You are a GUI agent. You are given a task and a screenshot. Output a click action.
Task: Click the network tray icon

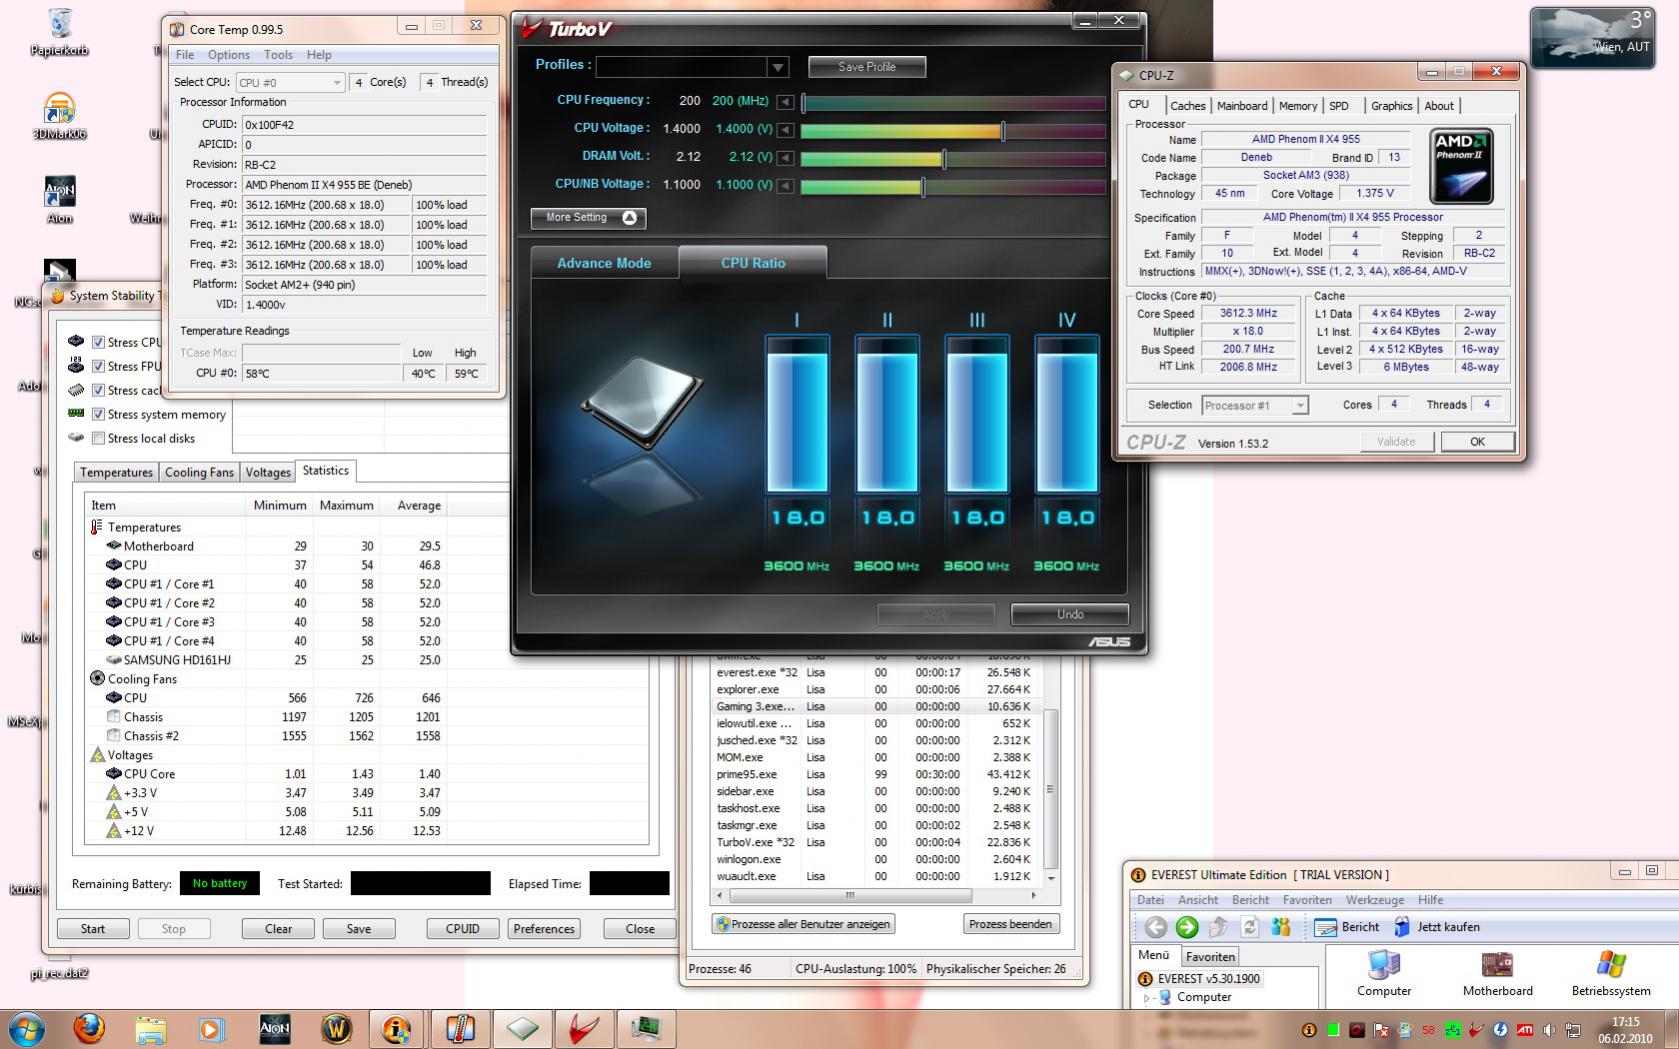tap(1573, 1030)
